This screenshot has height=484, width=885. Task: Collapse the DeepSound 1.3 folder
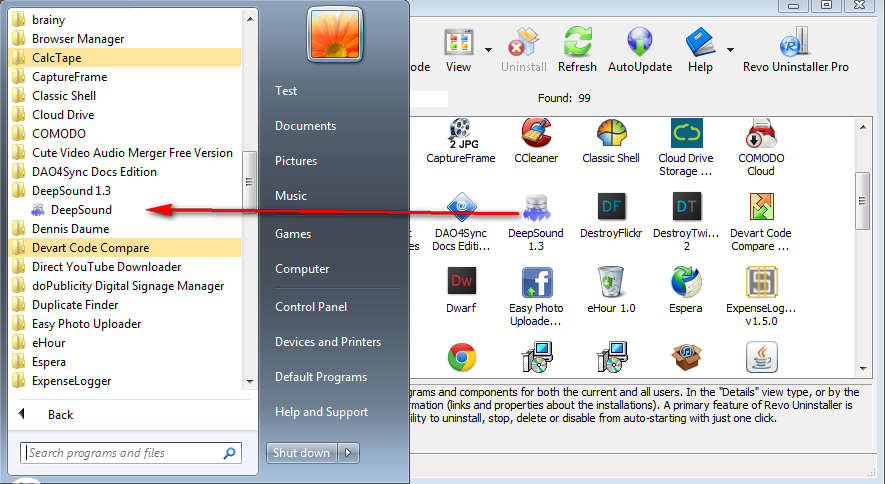pos(71,191)
